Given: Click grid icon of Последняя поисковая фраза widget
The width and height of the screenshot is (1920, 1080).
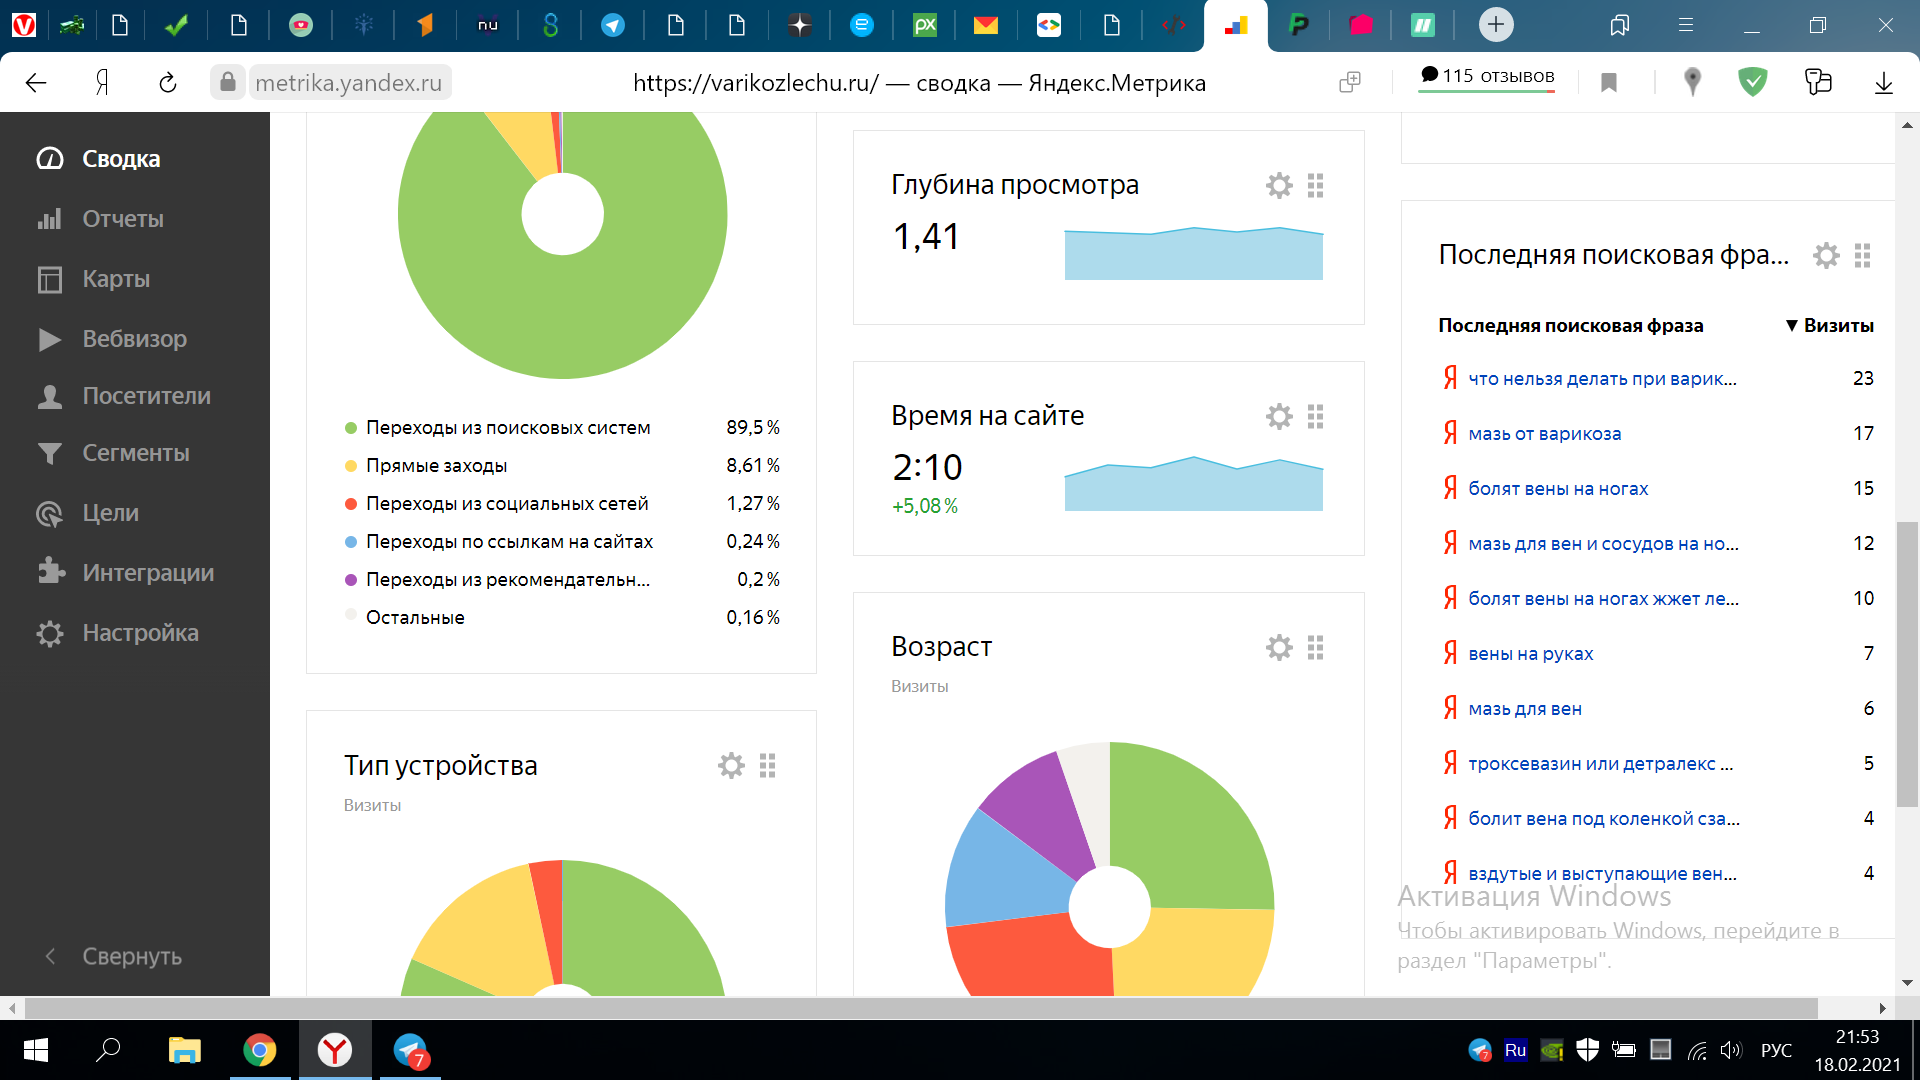Looking at the screenshot, I should (1862, 256).
